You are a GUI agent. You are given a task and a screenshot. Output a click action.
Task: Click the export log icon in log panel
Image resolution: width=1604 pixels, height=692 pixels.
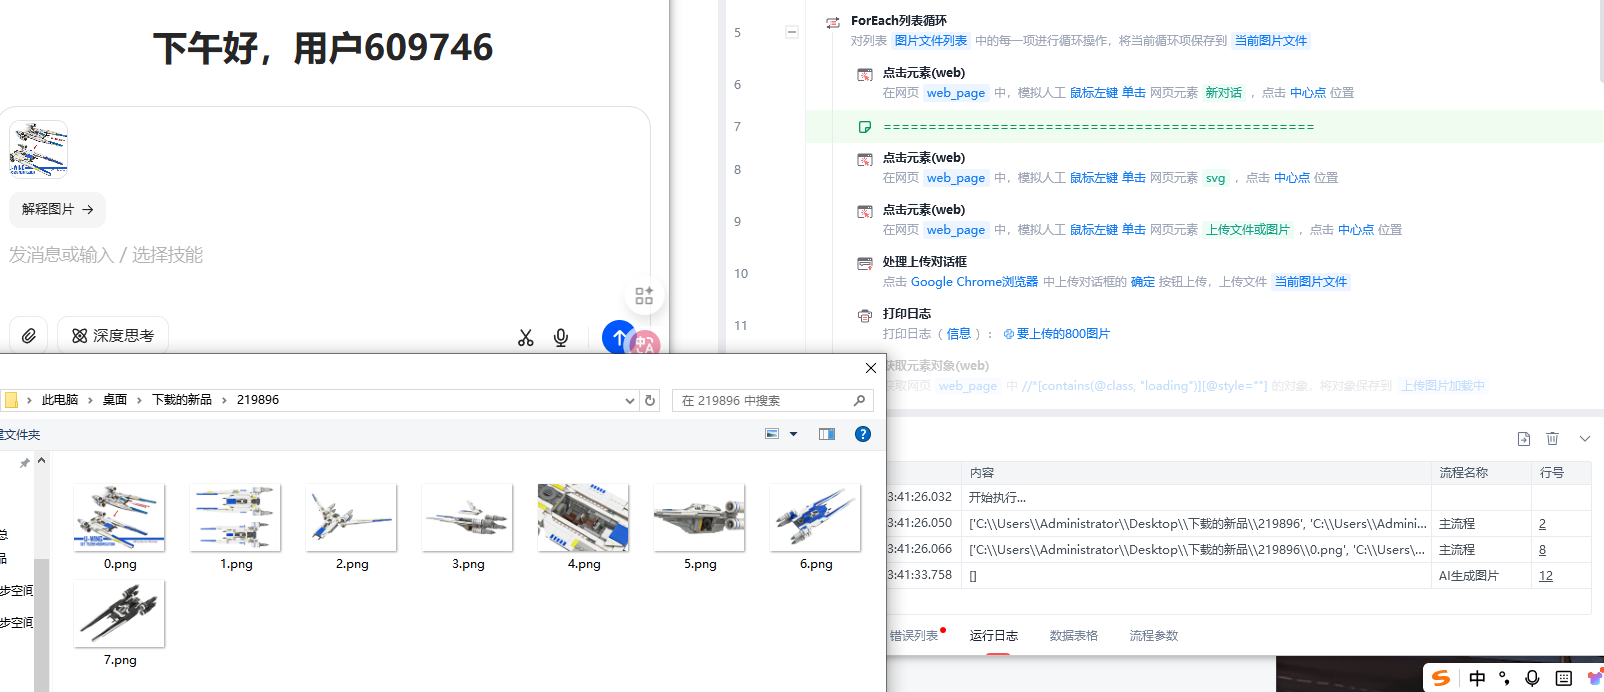pyautogui.click(x=1524, y=439)
